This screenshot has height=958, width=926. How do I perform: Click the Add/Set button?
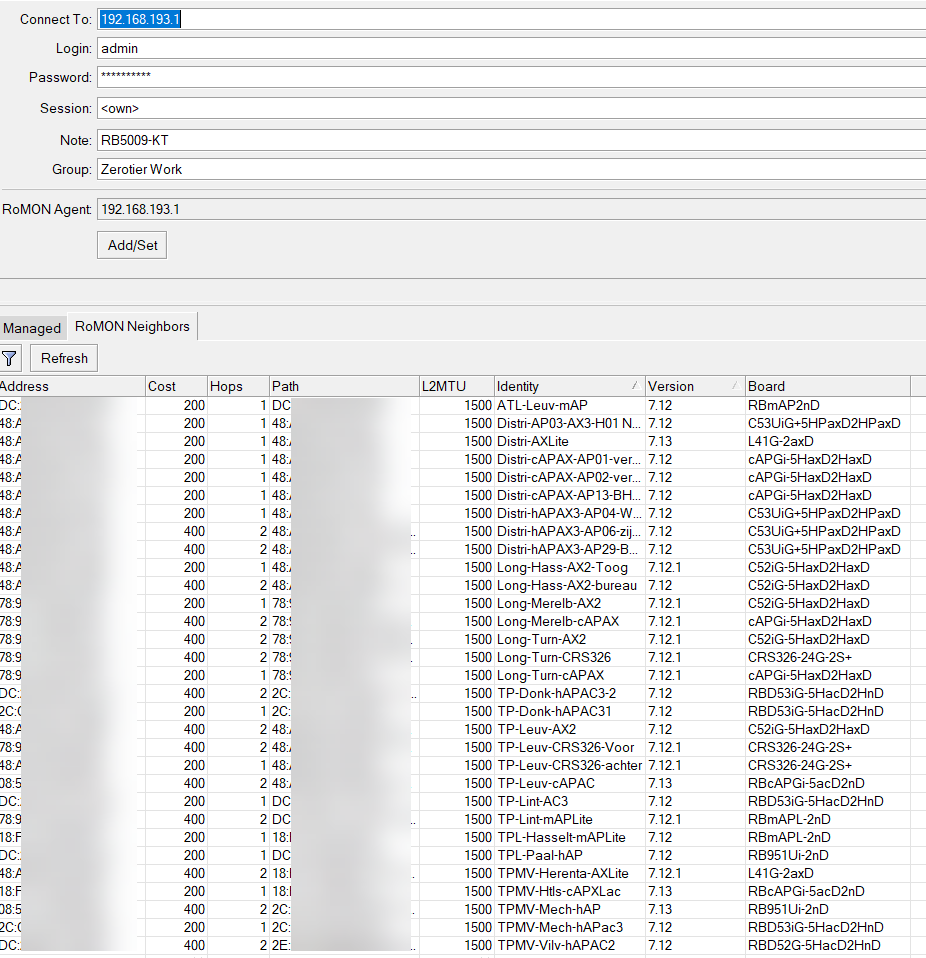[x=132, y=245]
